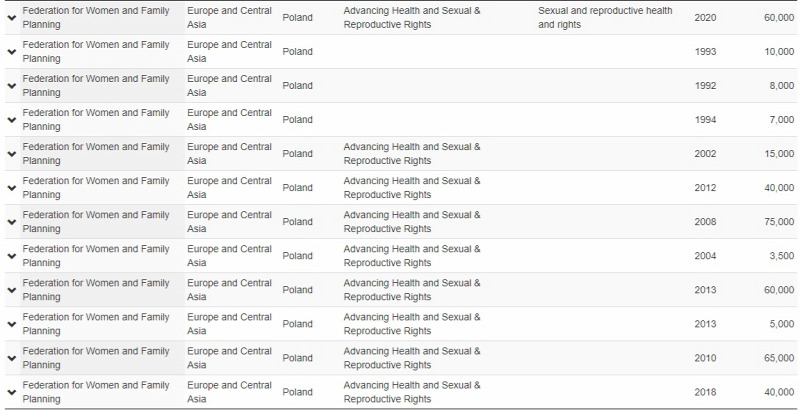The image size is (800, 410).
Task: Expand the 2013 row with 60,000 amount
Action: [x=12, y=290]
